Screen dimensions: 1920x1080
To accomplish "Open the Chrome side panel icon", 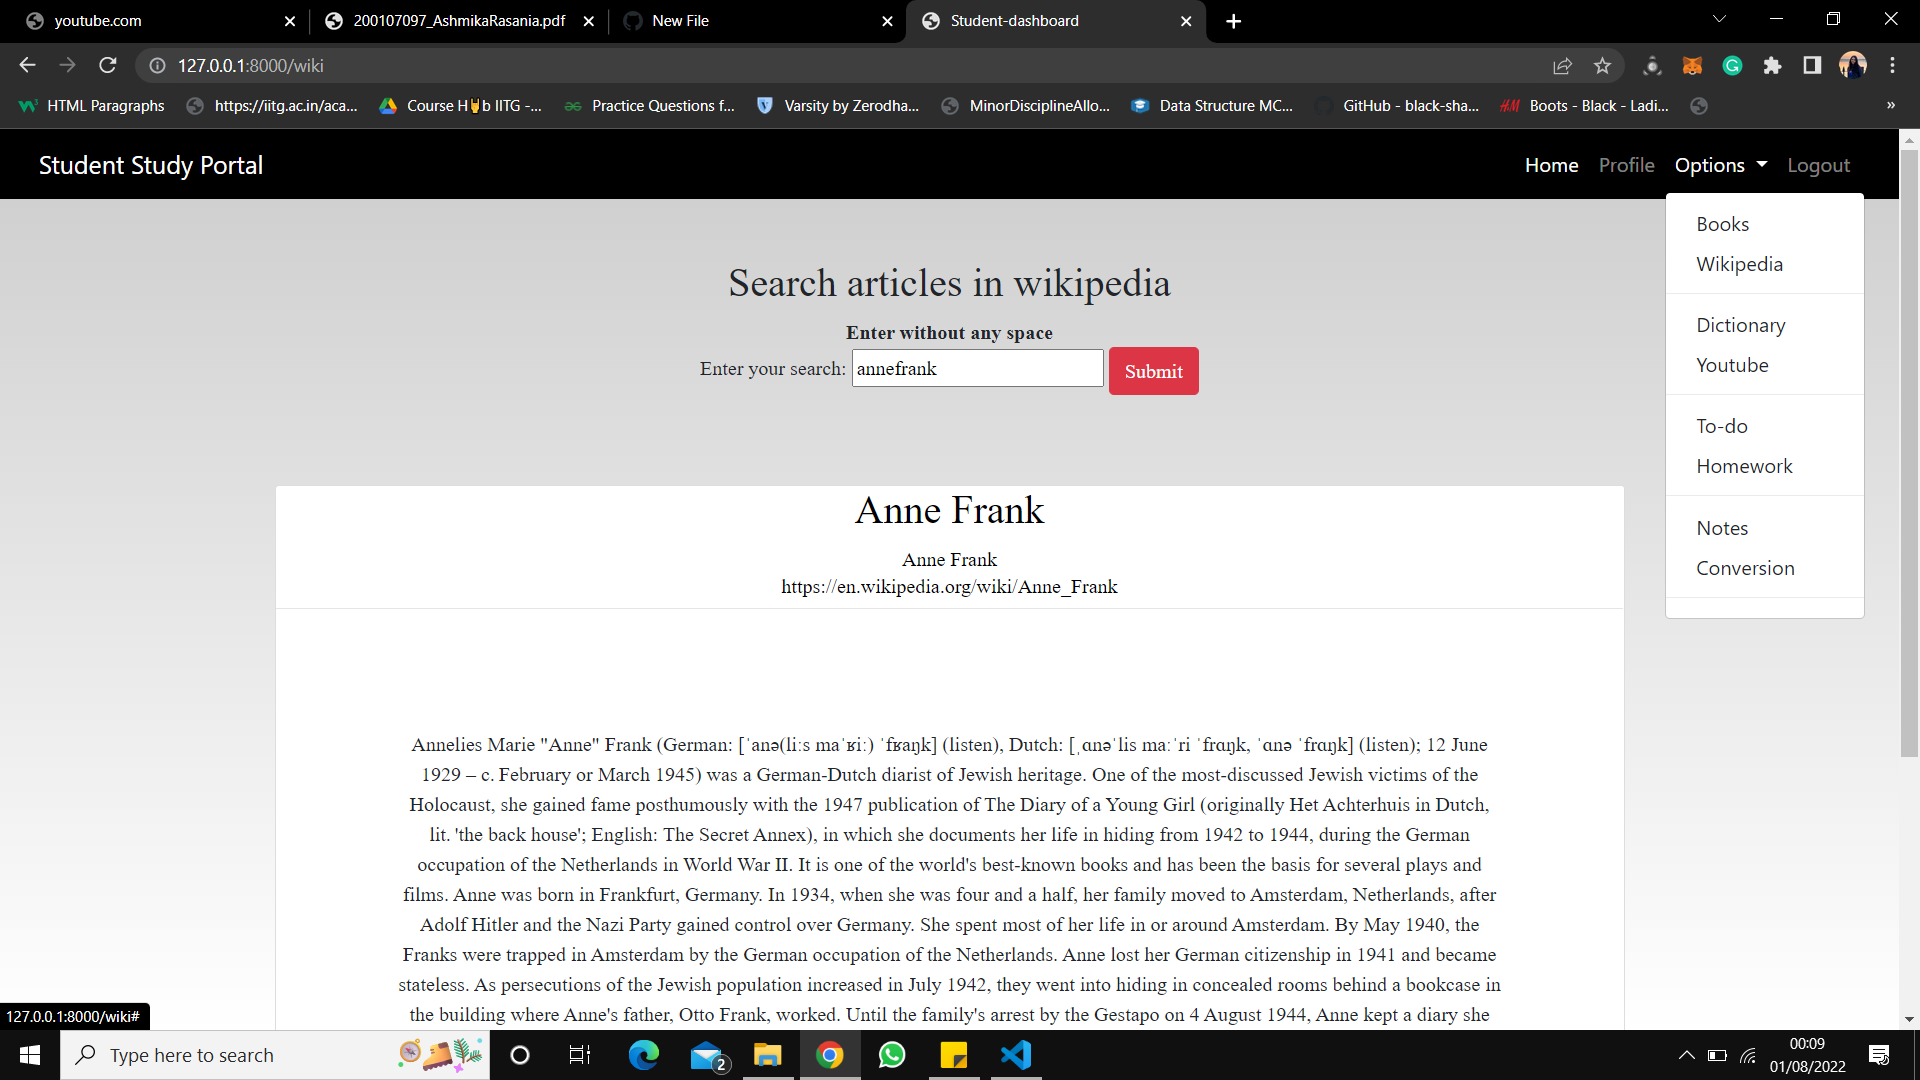I will pos(1812,66).
